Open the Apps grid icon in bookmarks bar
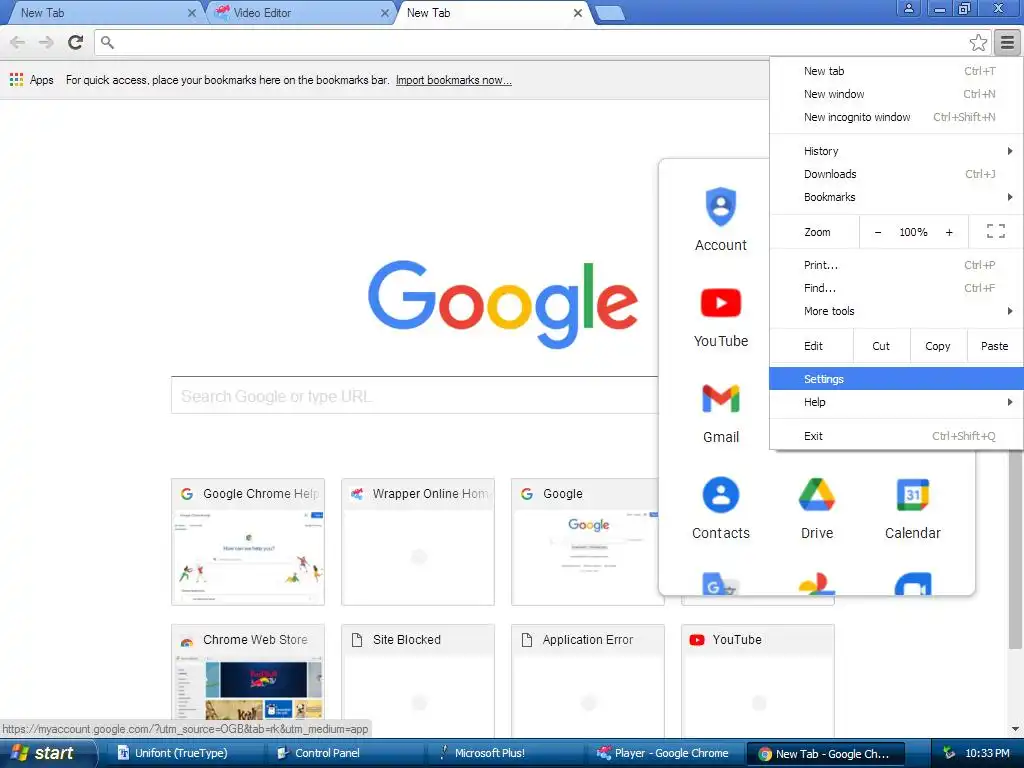1024x768 pixels. pos(16,80)
